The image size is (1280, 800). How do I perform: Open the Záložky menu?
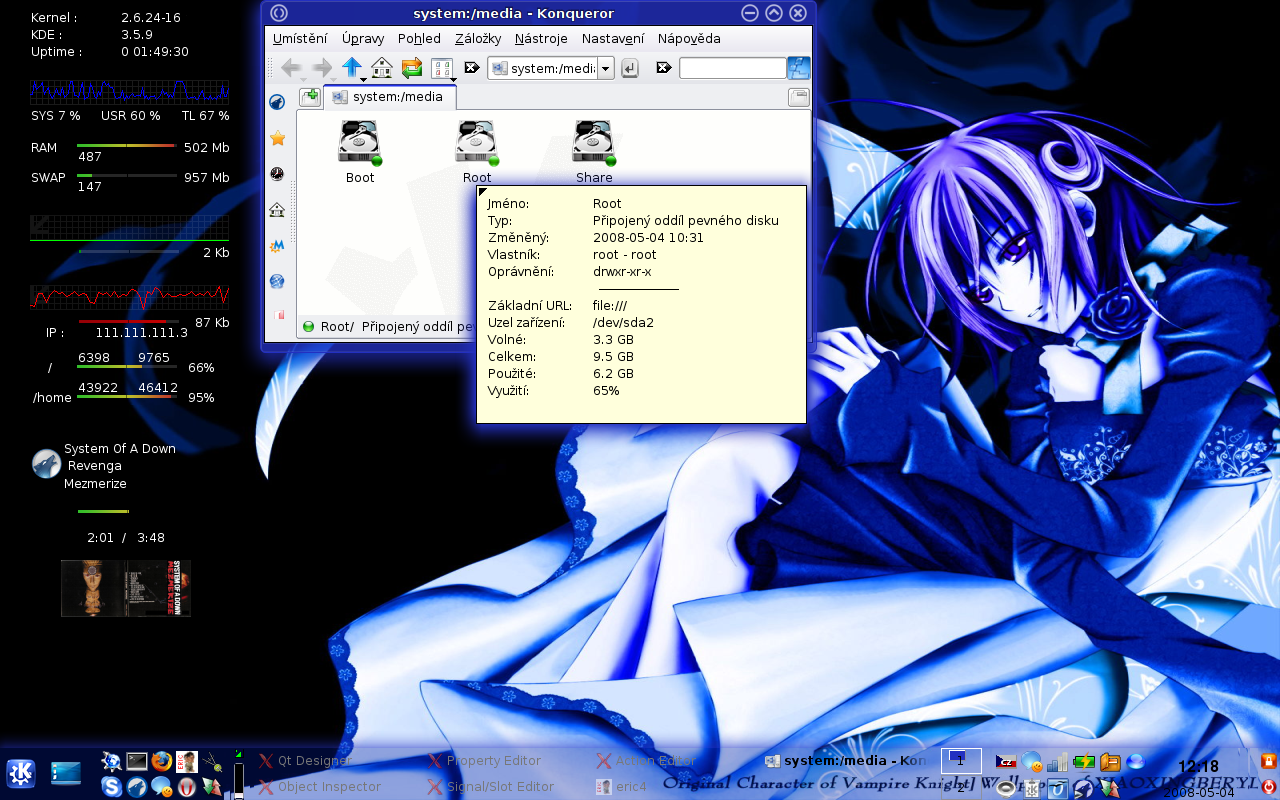click(x=478, y=38)
